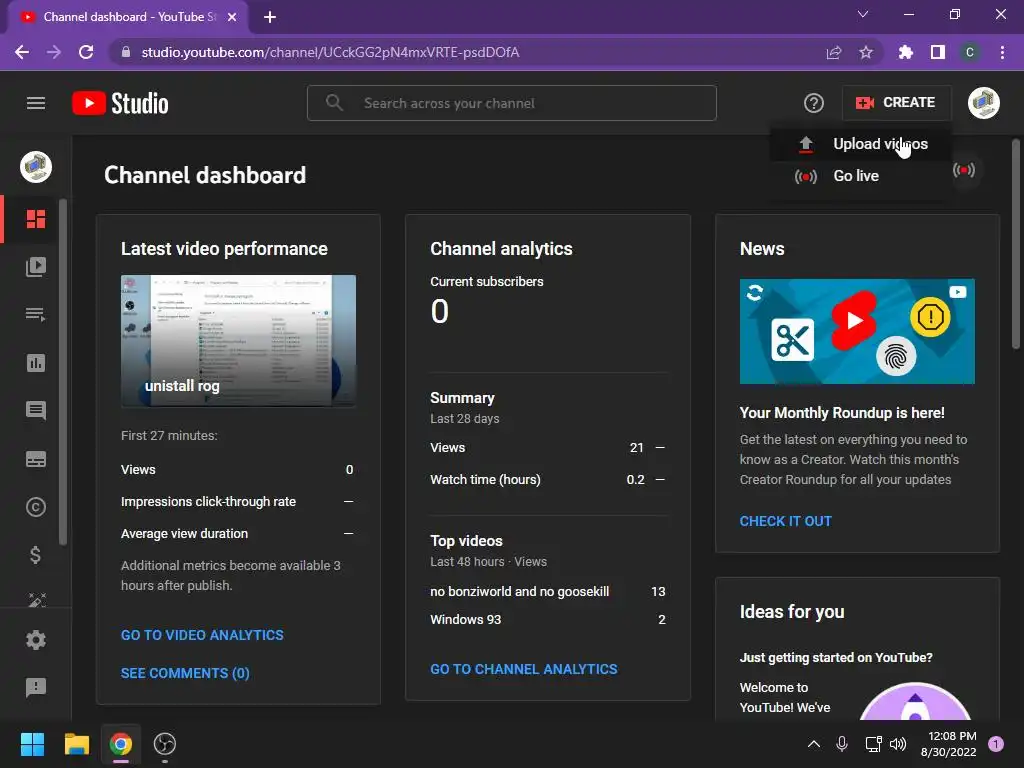Click 'Your Monthly Roundup is here!' heading
The image size is (1024, 768).
842,413
